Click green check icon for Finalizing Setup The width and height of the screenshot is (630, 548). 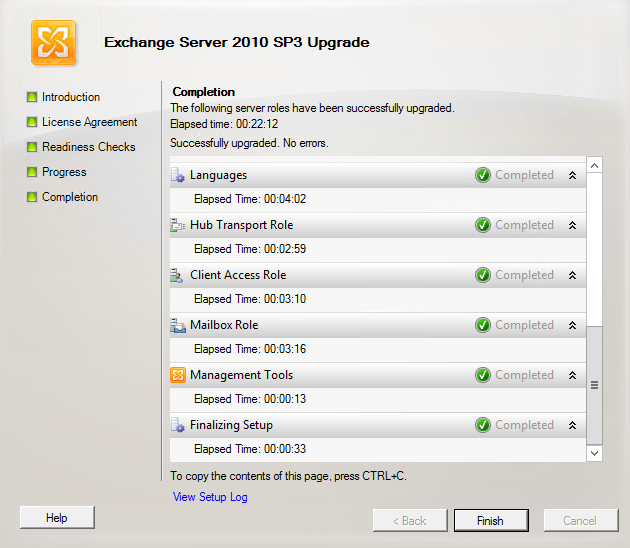pyautogui.click(x=483, y=425)
